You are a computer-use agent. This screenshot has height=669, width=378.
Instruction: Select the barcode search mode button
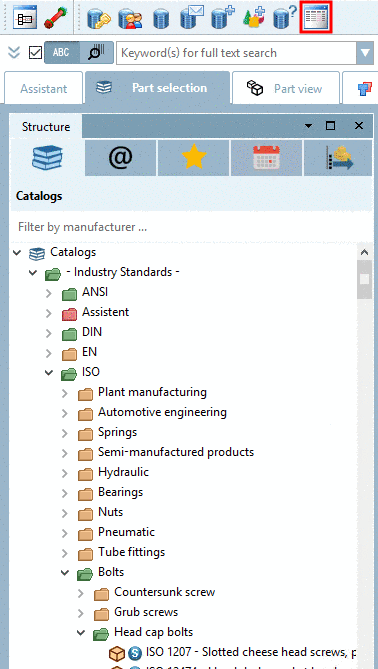(x=96, y=52)
